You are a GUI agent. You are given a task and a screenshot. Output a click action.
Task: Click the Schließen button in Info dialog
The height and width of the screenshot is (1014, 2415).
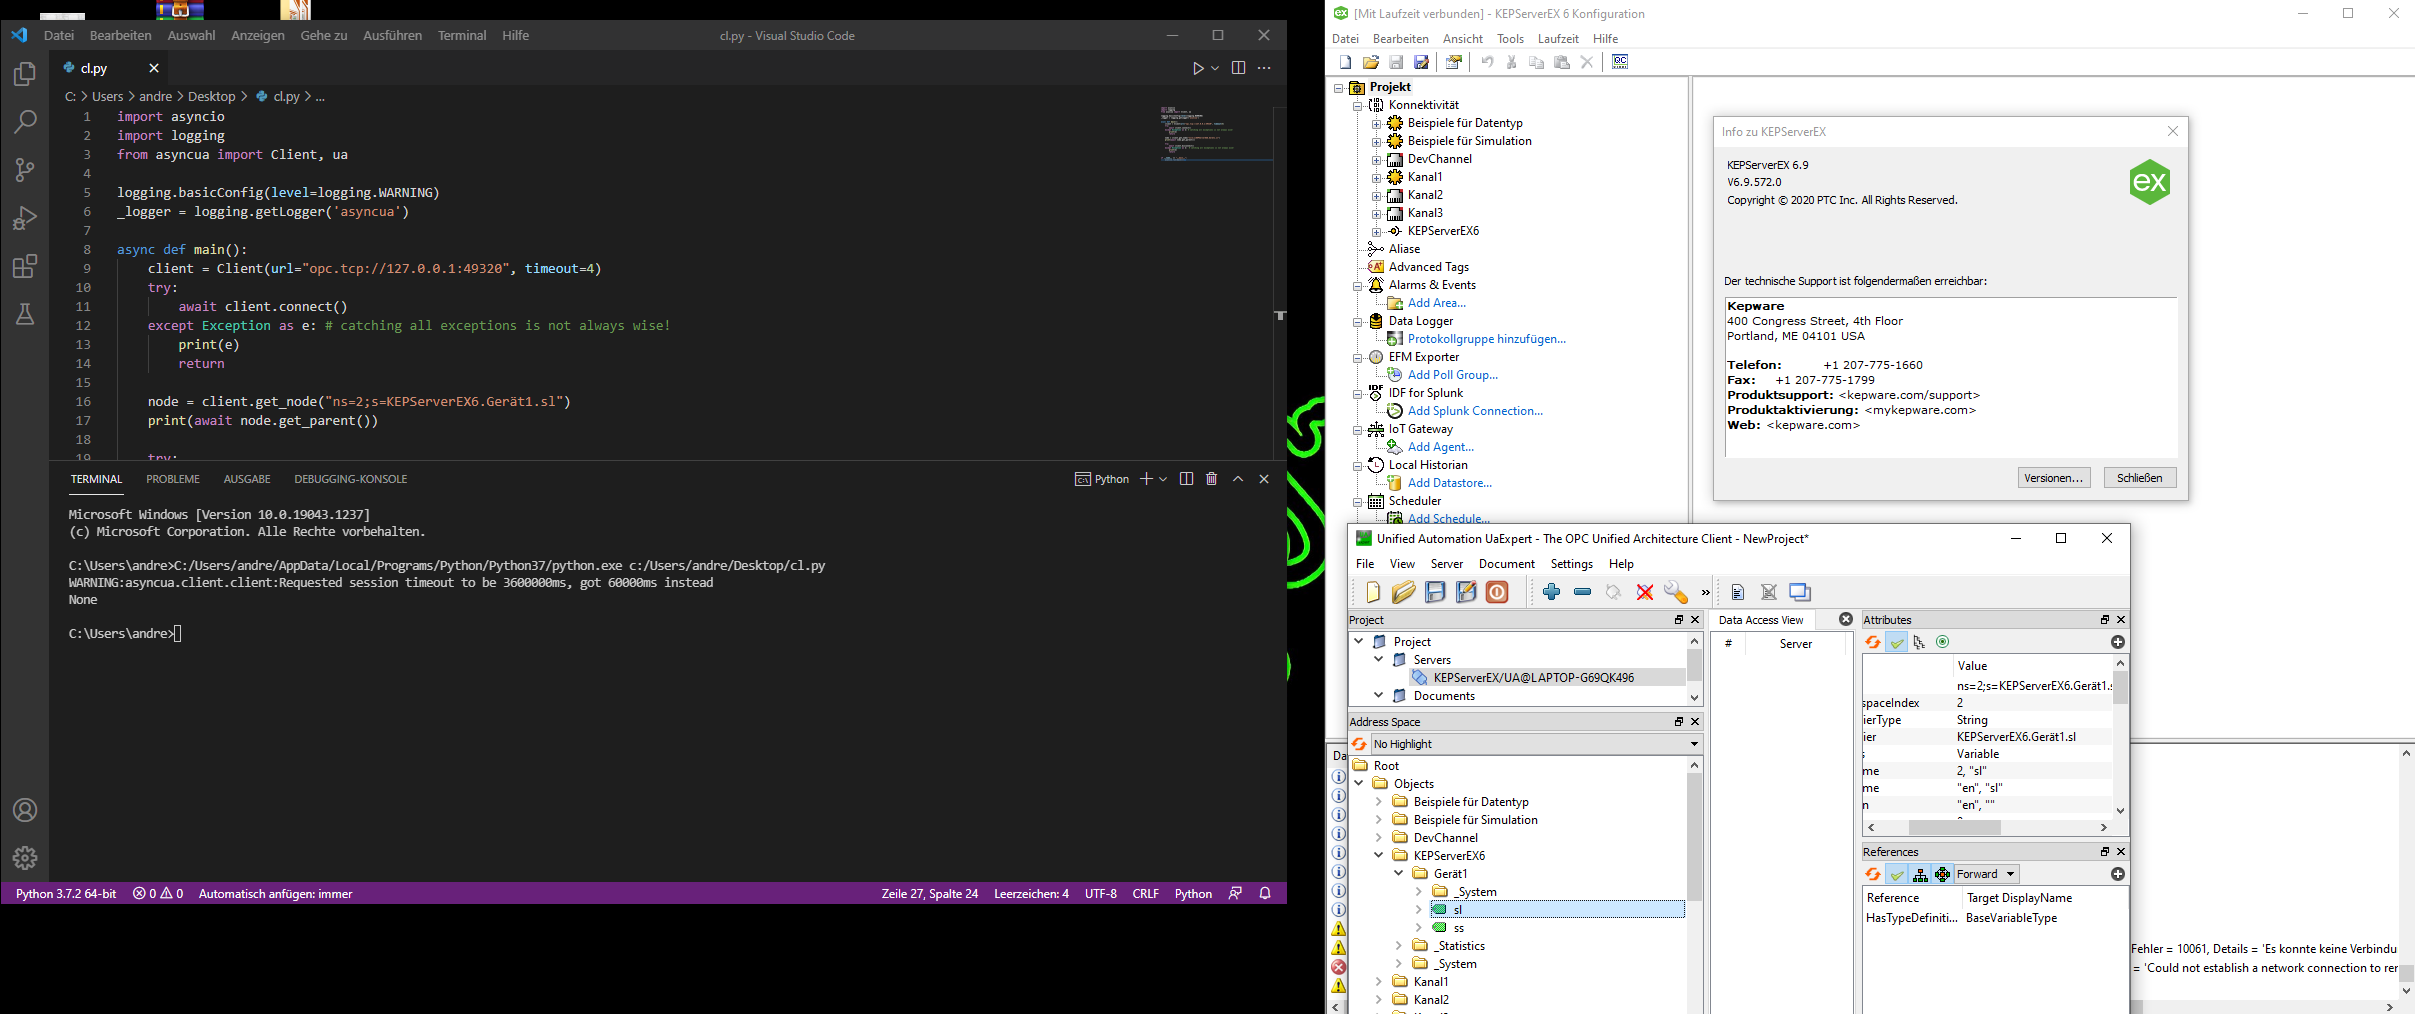[2140, 478]
